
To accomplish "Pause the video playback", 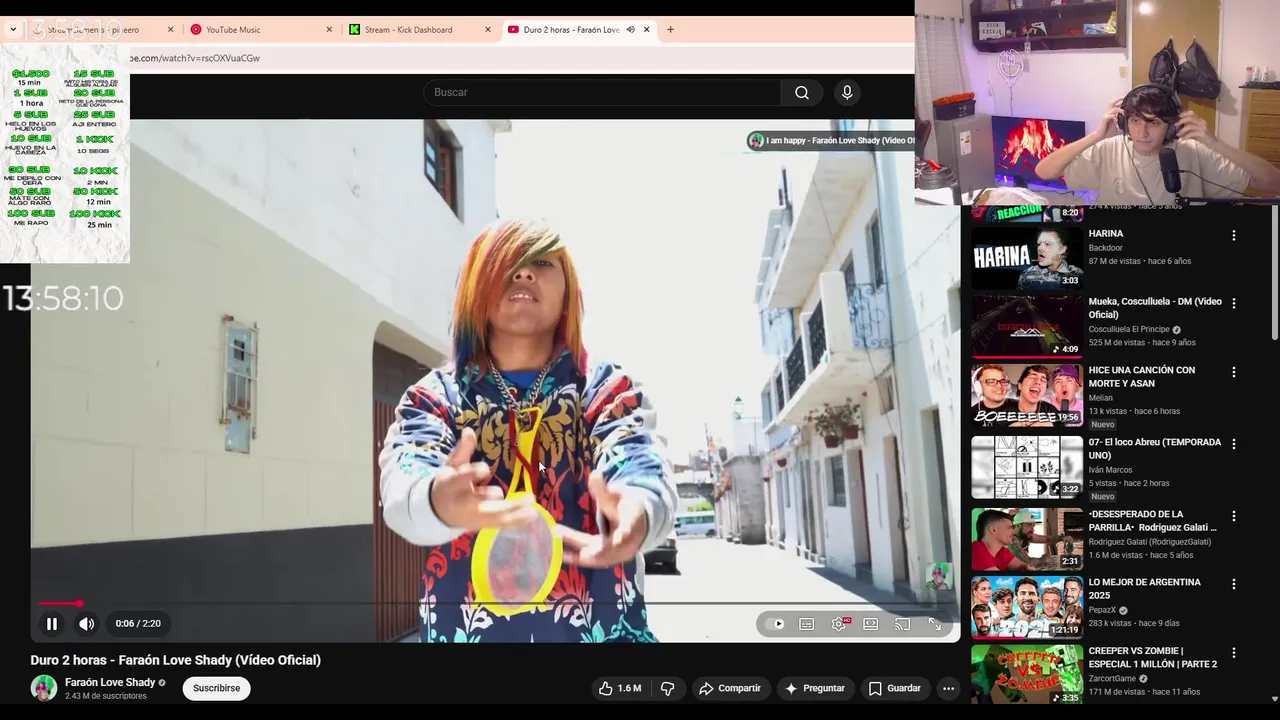I will 52,624.
